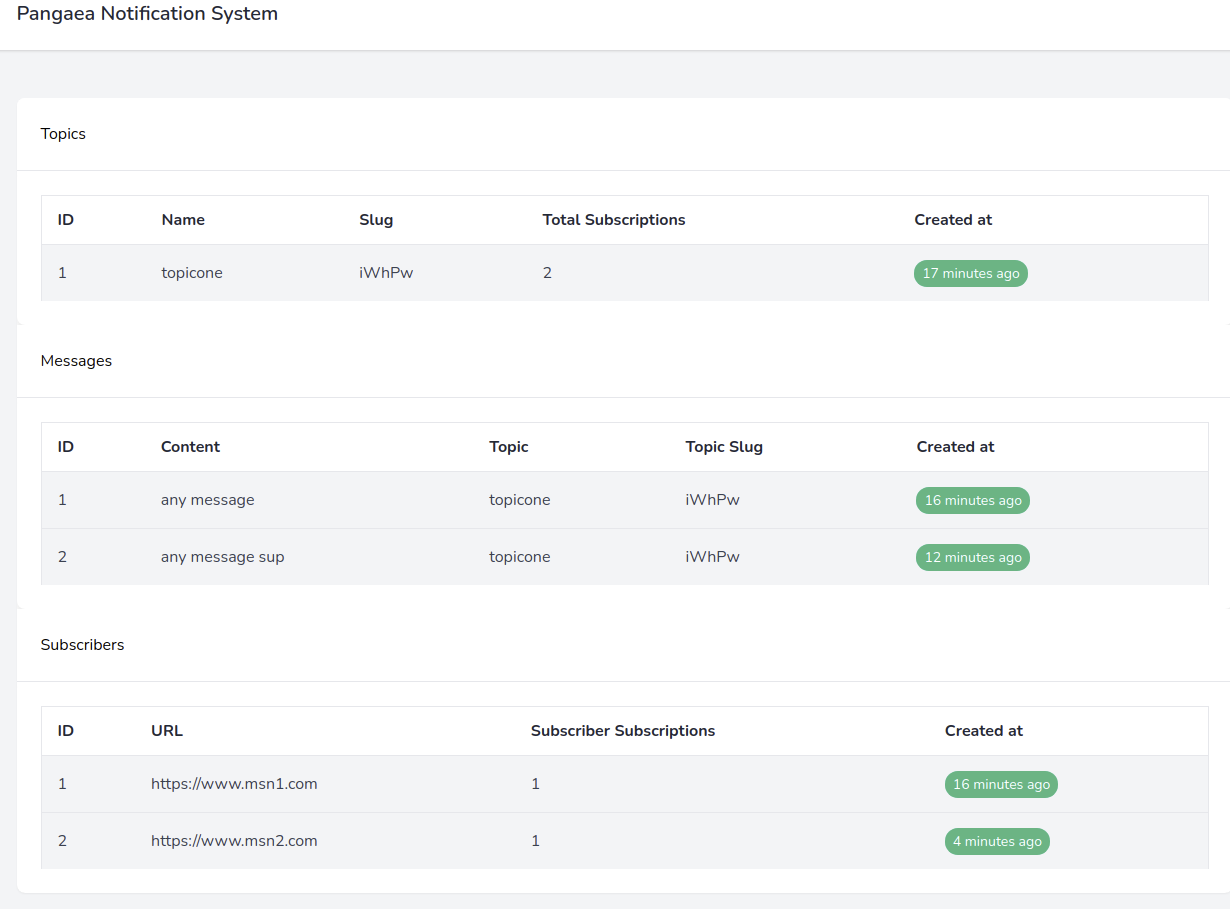Click the 16 minutes ago badge for message 1
1230x909 pixels.
972,500
